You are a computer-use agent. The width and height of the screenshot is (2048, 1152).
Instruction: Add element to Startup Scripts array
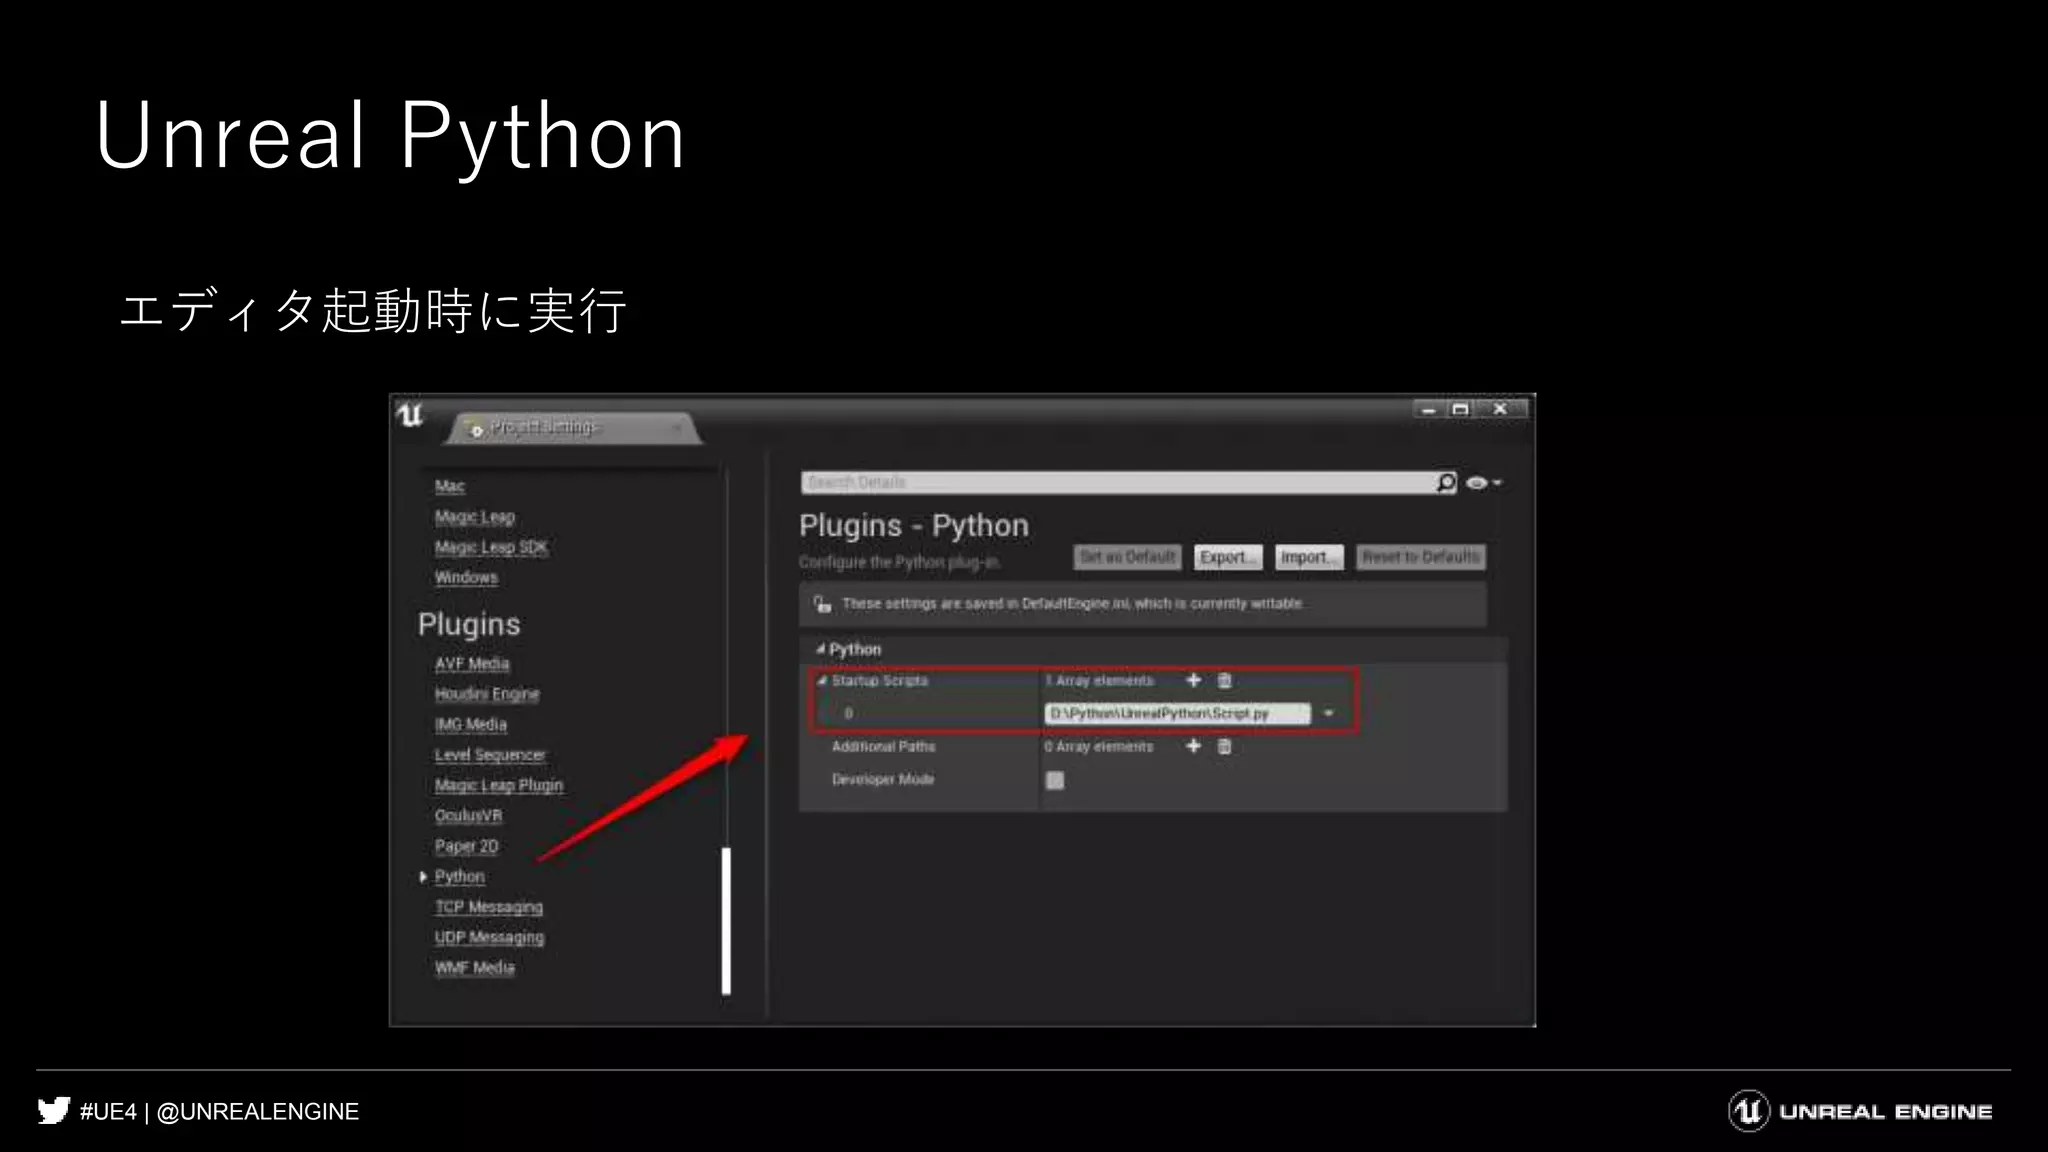[x=1193, y=680]
